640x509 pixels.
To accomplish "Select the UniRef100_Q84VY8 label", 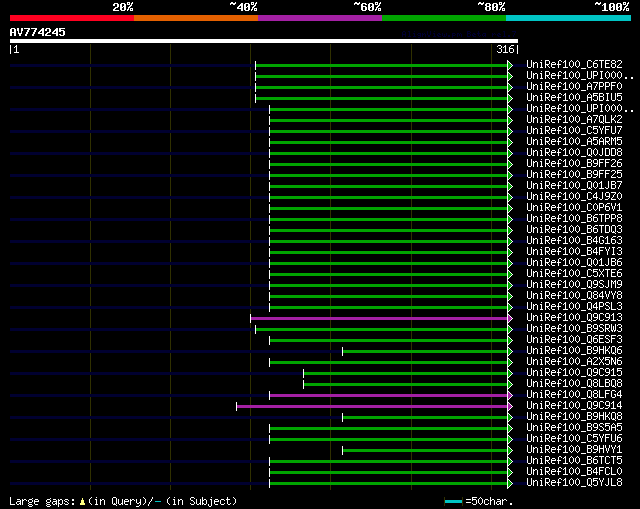I will tap(574, 296).
